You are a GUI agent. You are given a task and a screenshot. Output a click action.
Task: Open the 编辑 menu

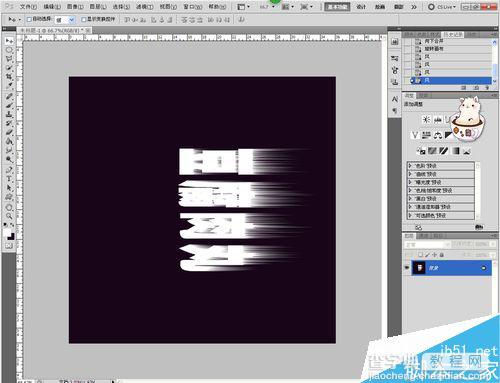pos(52,7)
